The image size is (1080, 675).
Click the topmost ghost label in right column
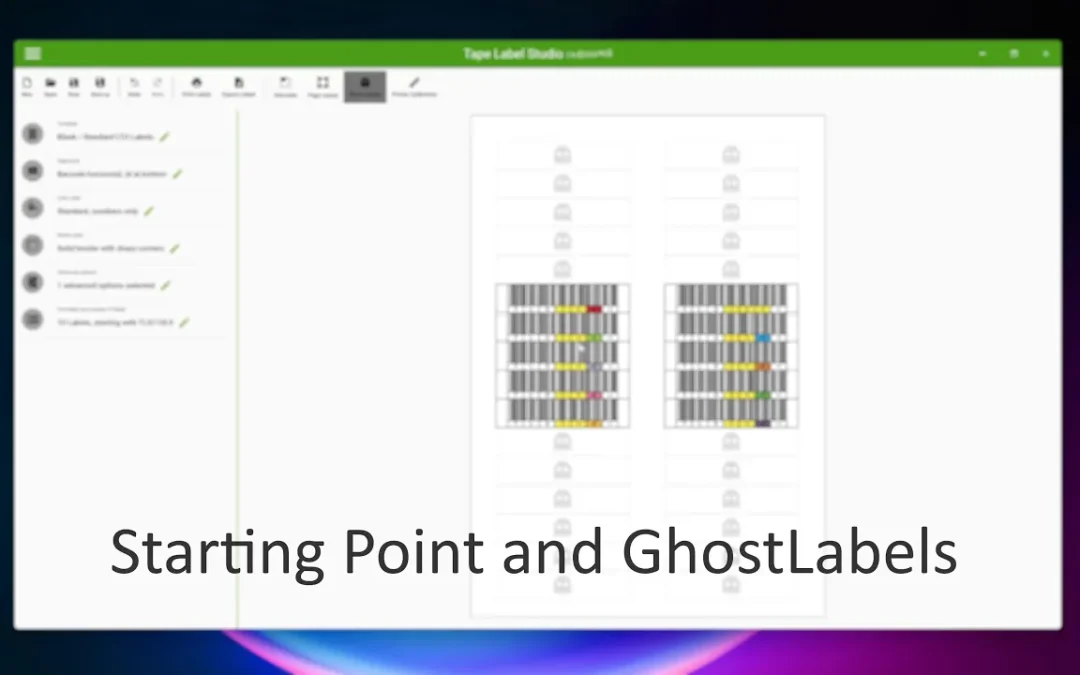[731, 156]
